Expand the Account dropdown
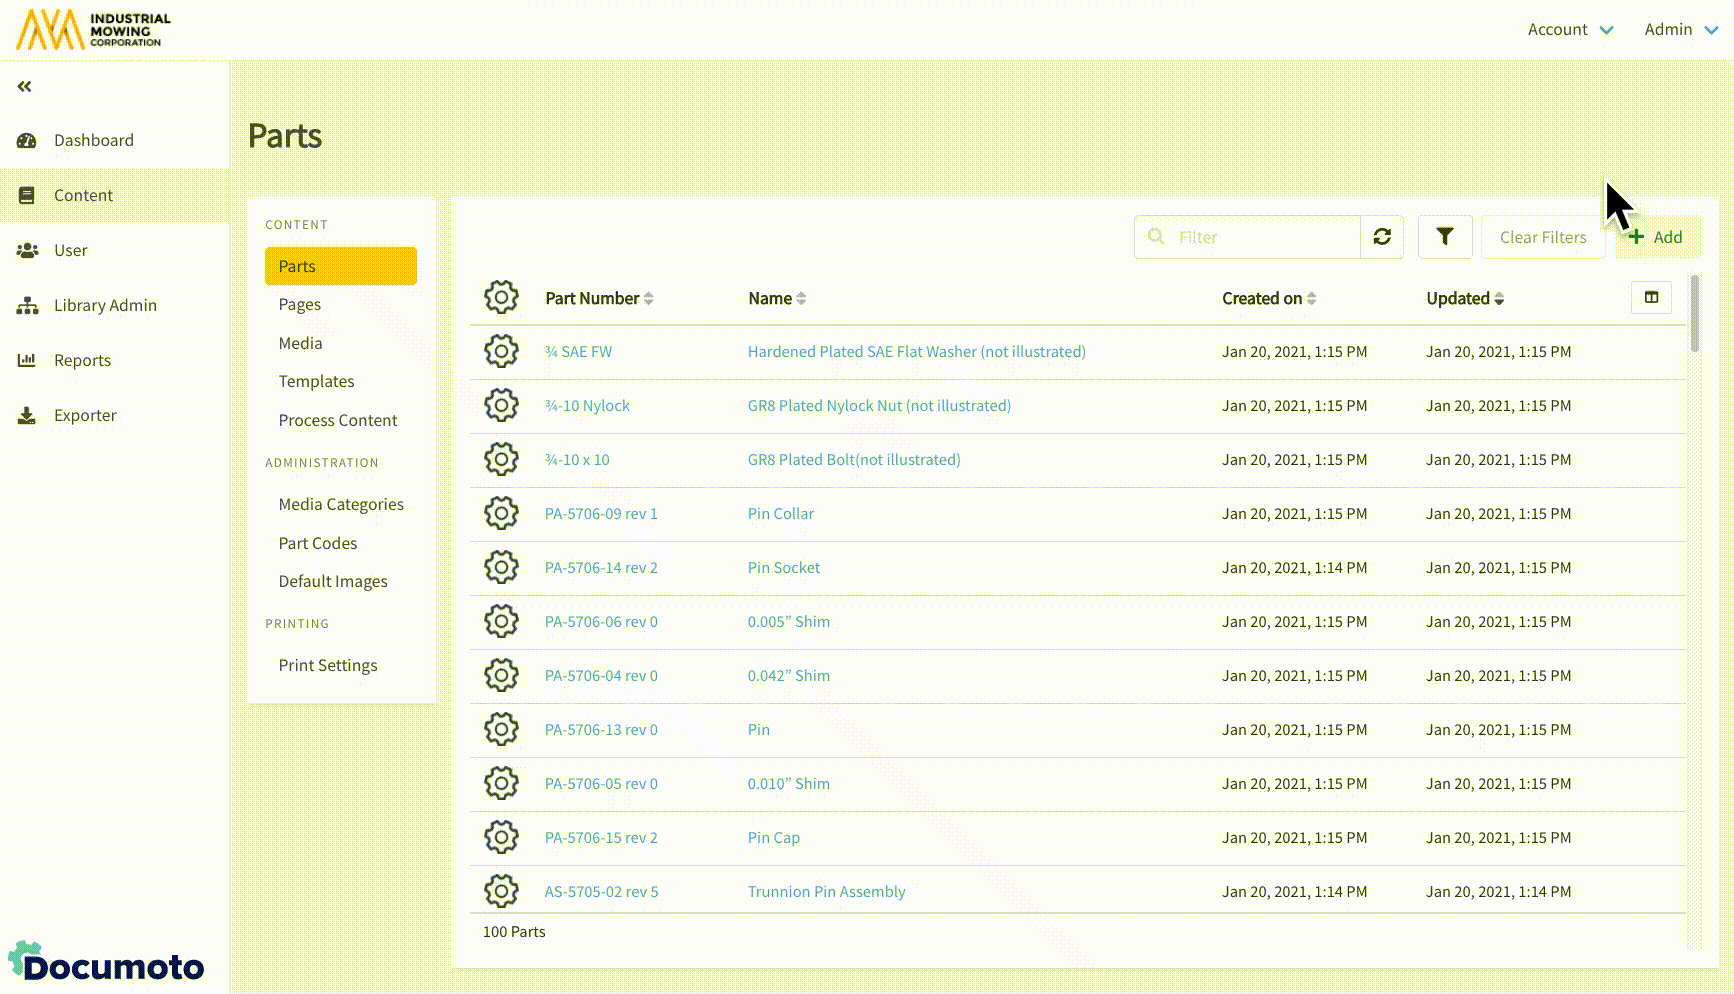This screenshot has width=1734, height=994. (x=1569, y=30)
